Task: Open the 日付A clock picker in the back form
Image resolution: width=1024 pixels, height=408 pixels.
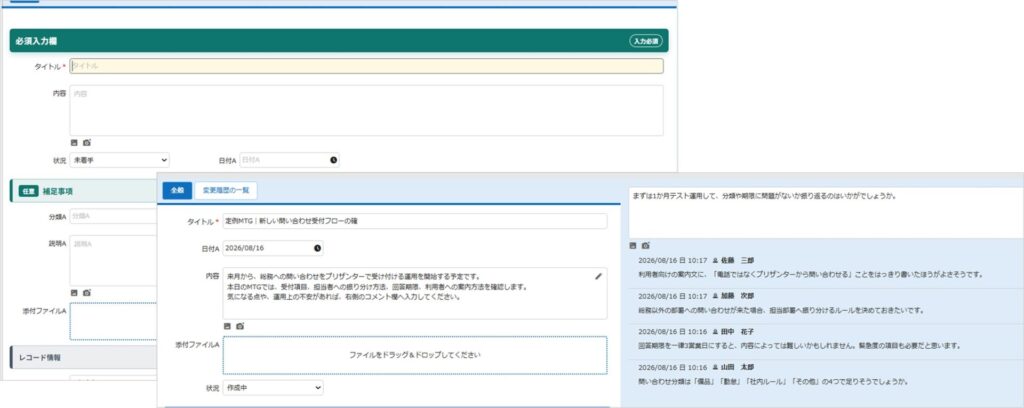Action: 334,160
